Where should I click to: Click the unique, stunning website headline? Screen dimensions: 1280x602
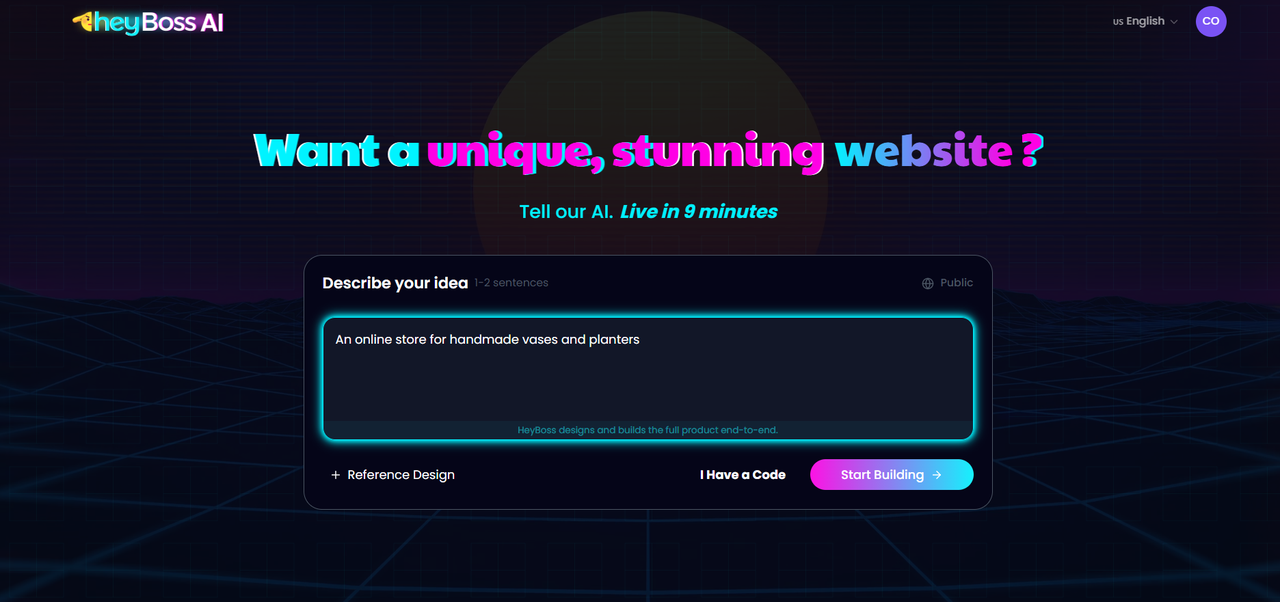(648, 150)
